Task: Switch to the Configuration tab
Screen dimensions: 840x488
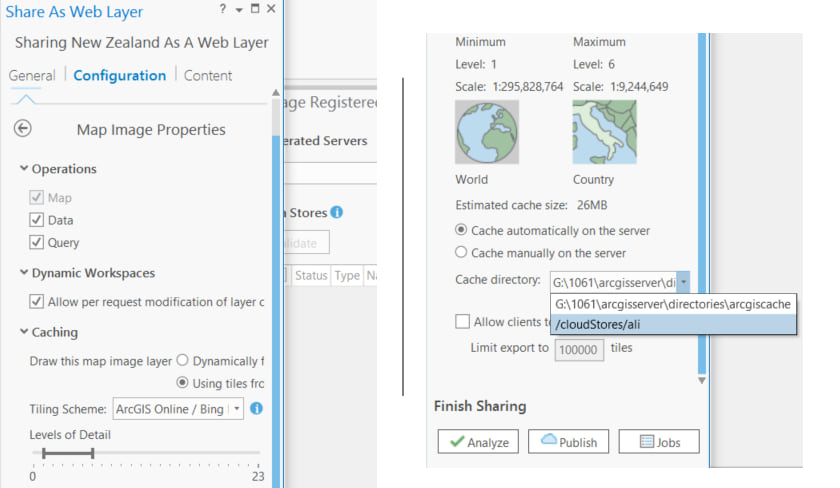Action: (119, 76)
